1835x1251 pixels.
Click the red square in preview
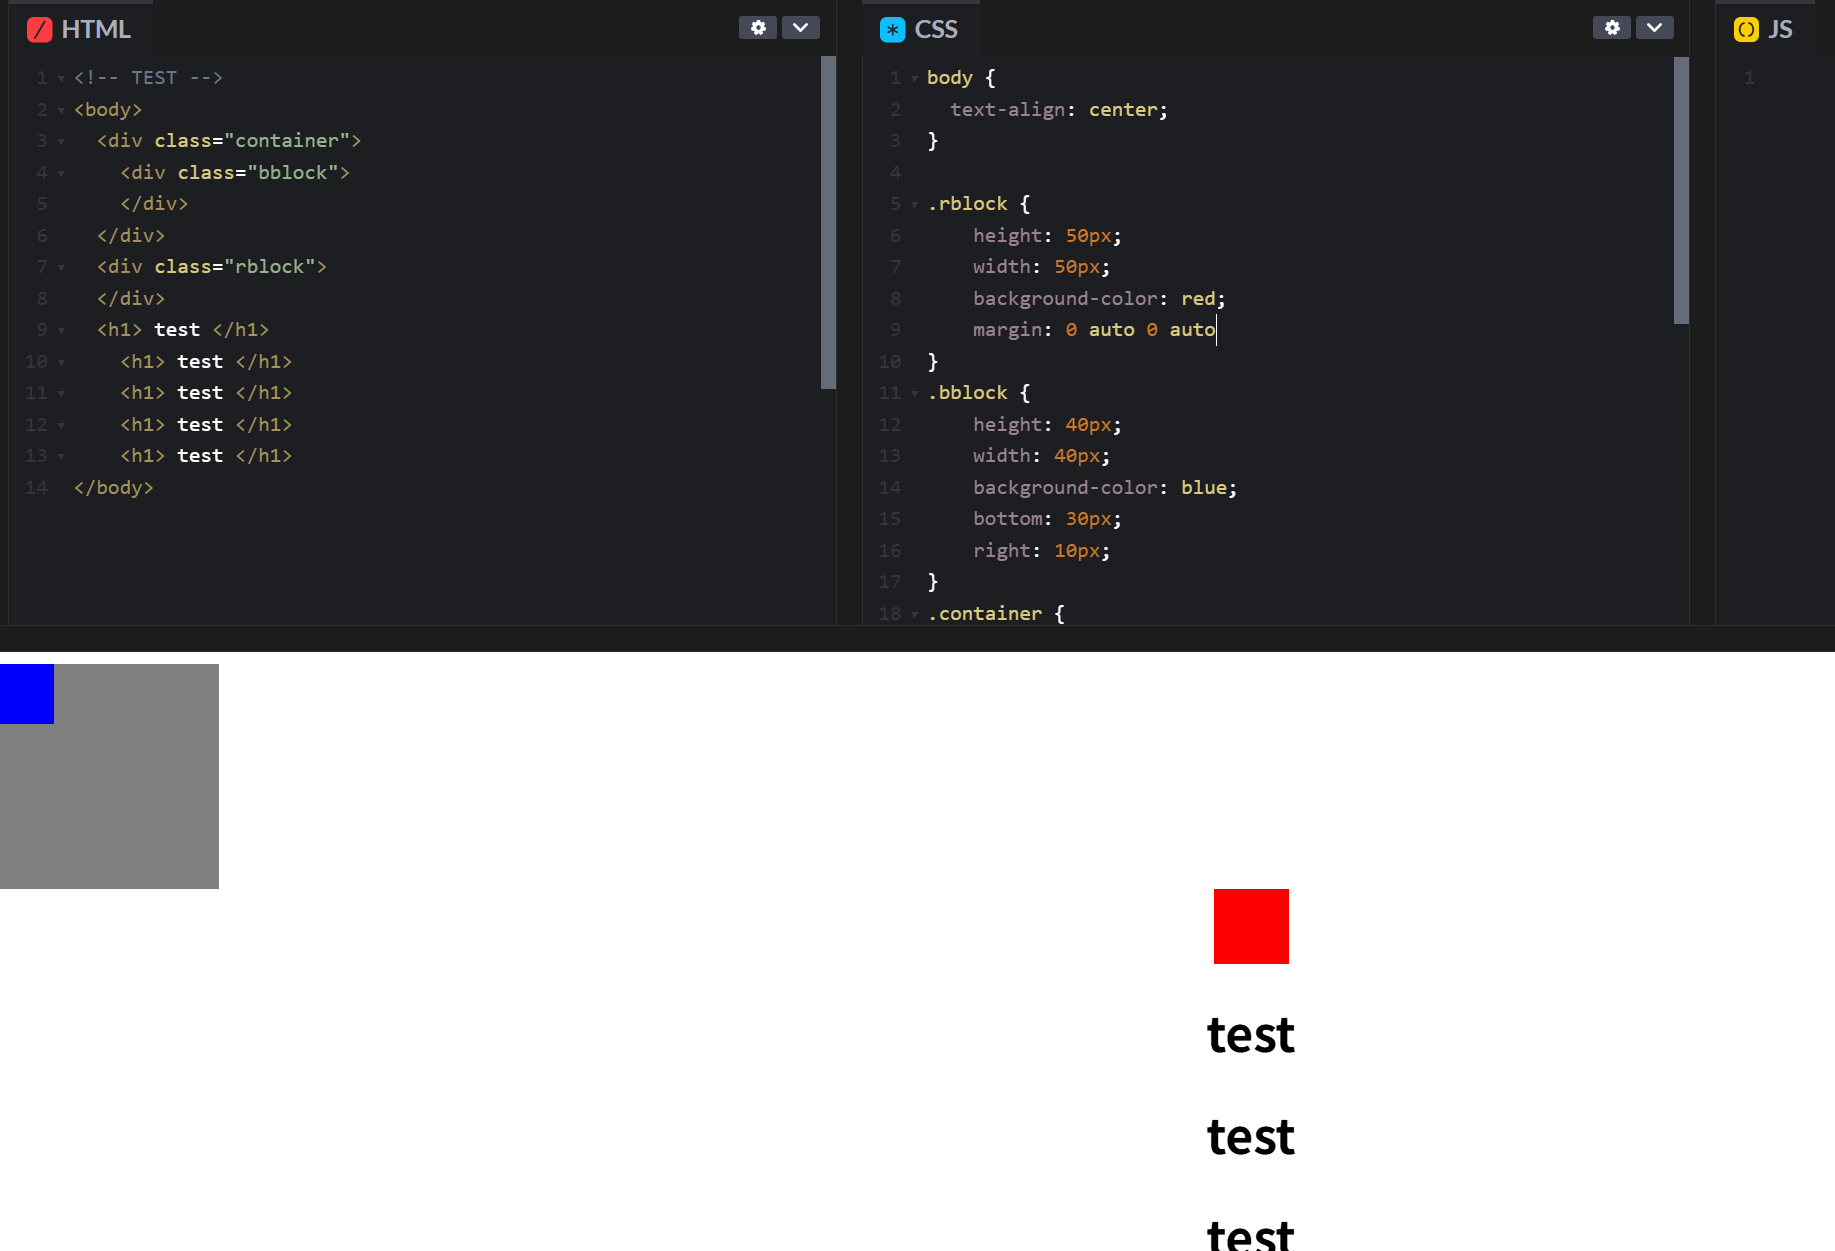tap(1251, 926)
